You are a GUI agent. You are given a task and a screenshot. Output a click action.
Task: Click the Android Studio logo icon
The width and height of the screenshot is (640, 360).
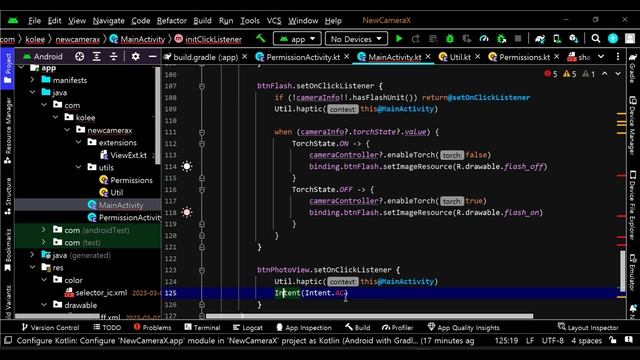pos(13,20)
